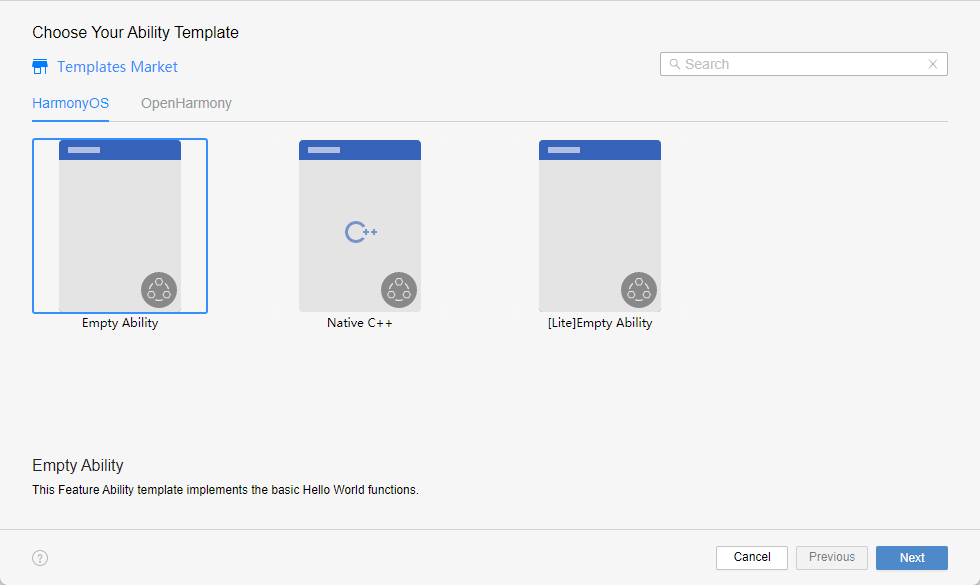The width and height of the screenshot is (980, 585).
Task: Focus the Search input field
Action: 804,64
